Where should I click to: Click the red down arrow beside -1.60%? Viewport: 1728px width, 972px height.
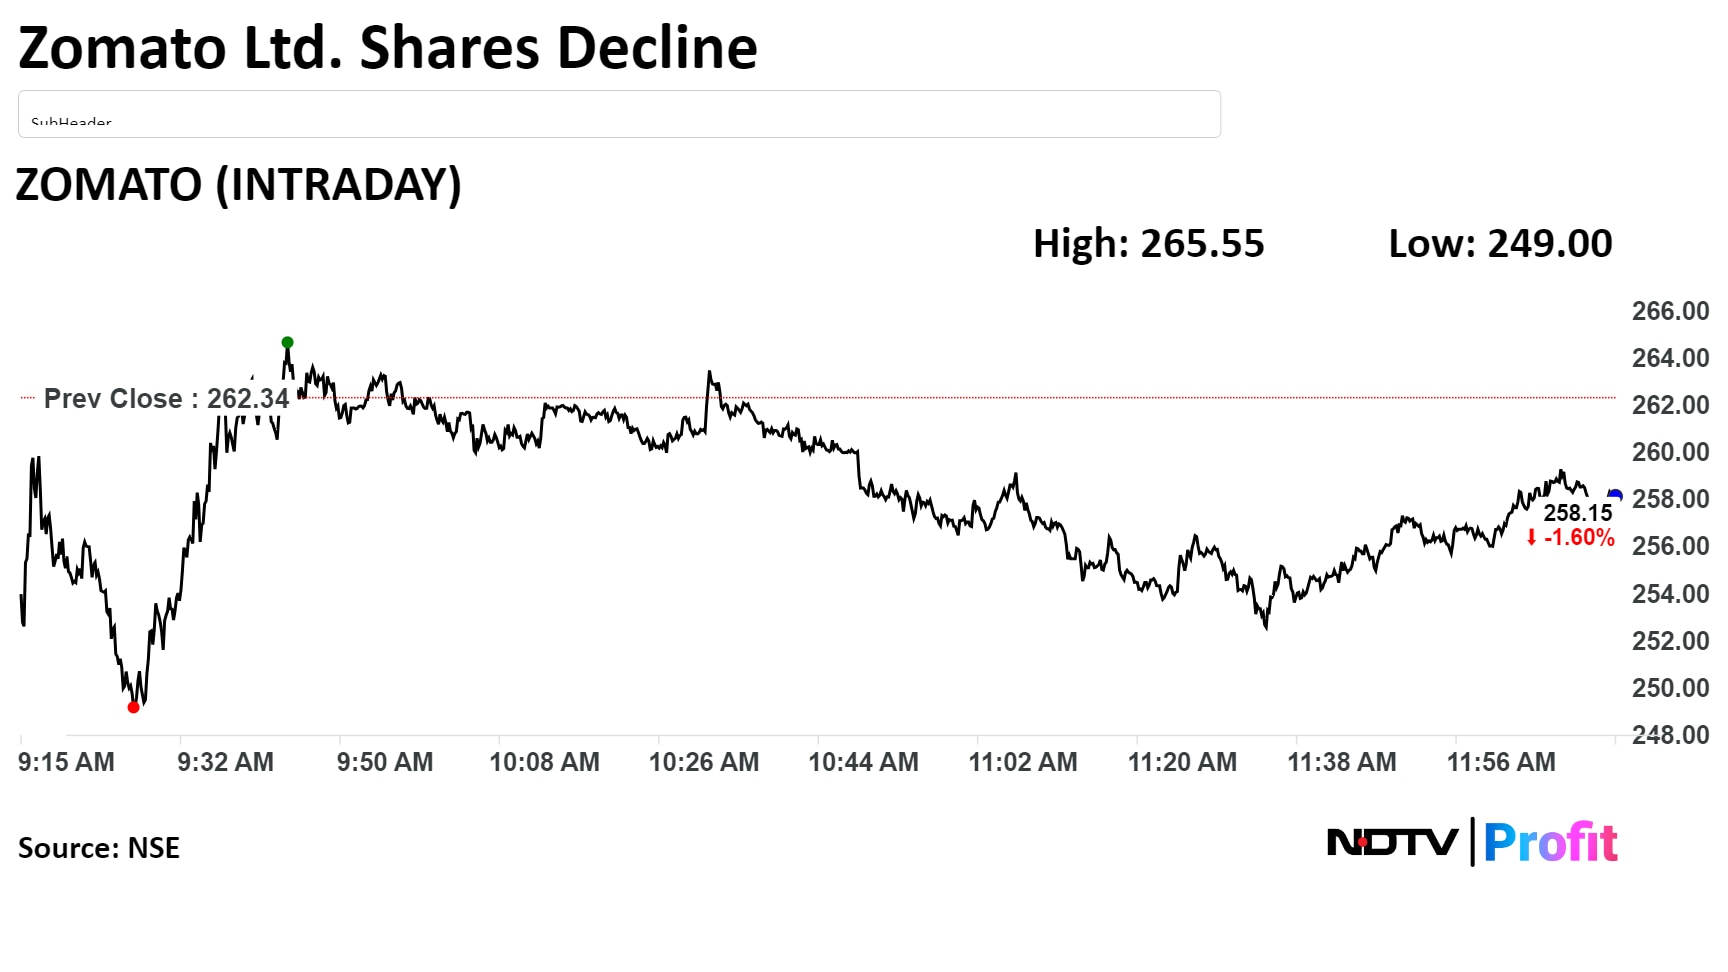(x=1531, y=538)
